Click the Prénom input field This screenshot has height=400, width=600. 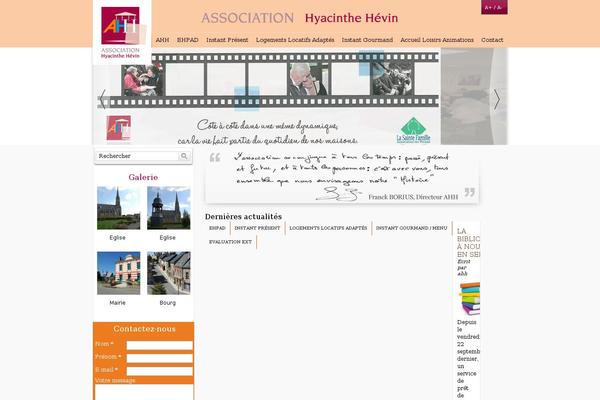pos(160,358)
